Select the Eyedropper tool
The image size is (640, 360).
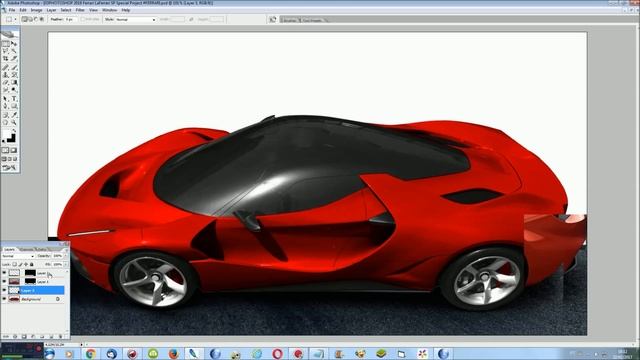pyautogui.click(x=14, y=115)
